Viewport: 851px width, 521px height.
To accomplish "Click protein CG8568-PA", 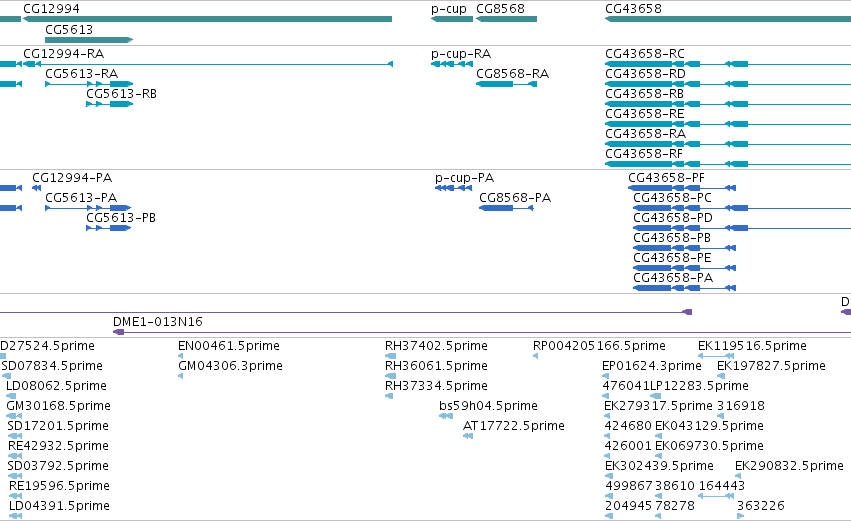I will click(515, 198).
